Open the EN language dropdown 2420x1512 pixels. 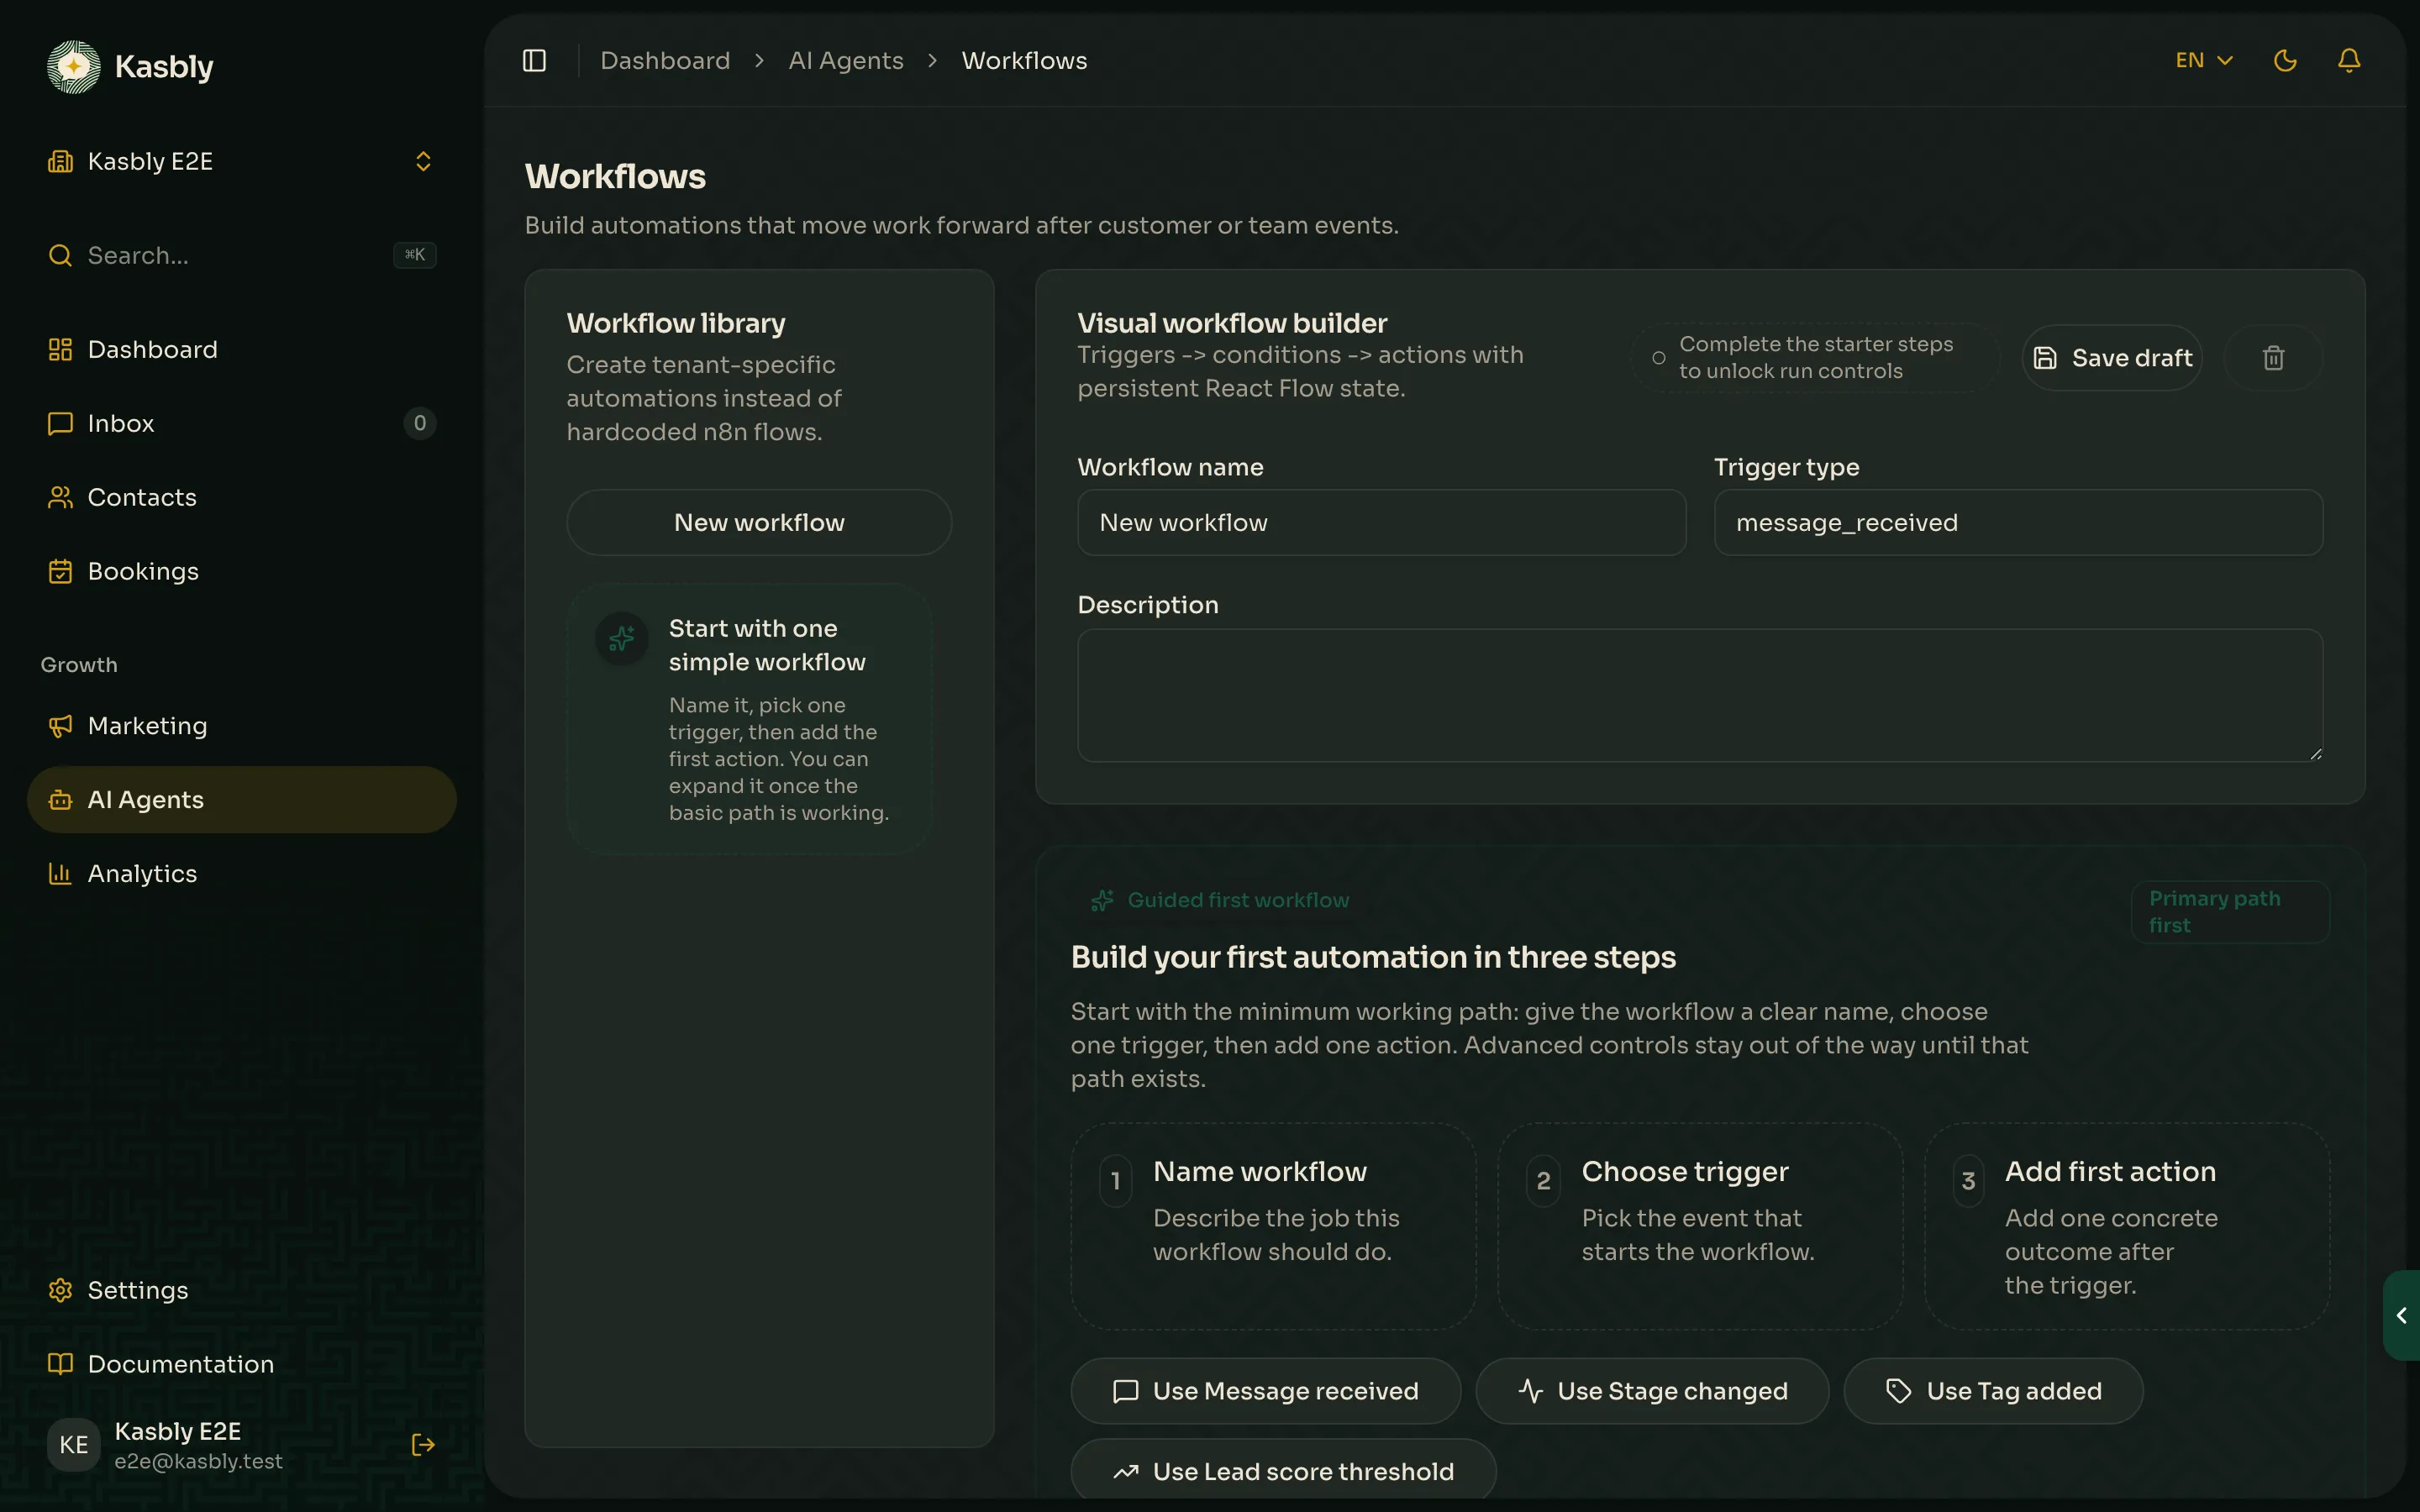(2204, 61)
